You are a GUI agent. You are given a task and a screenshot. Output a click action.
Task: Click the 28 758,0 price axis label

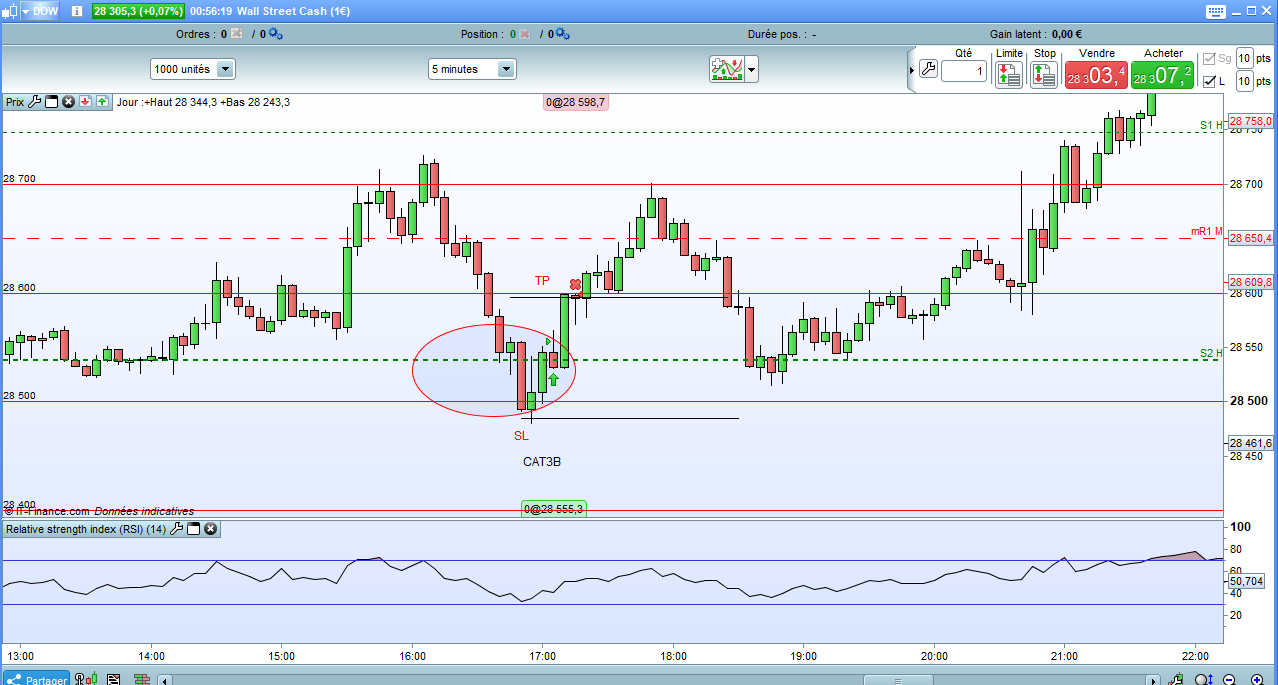point(1250,121)
